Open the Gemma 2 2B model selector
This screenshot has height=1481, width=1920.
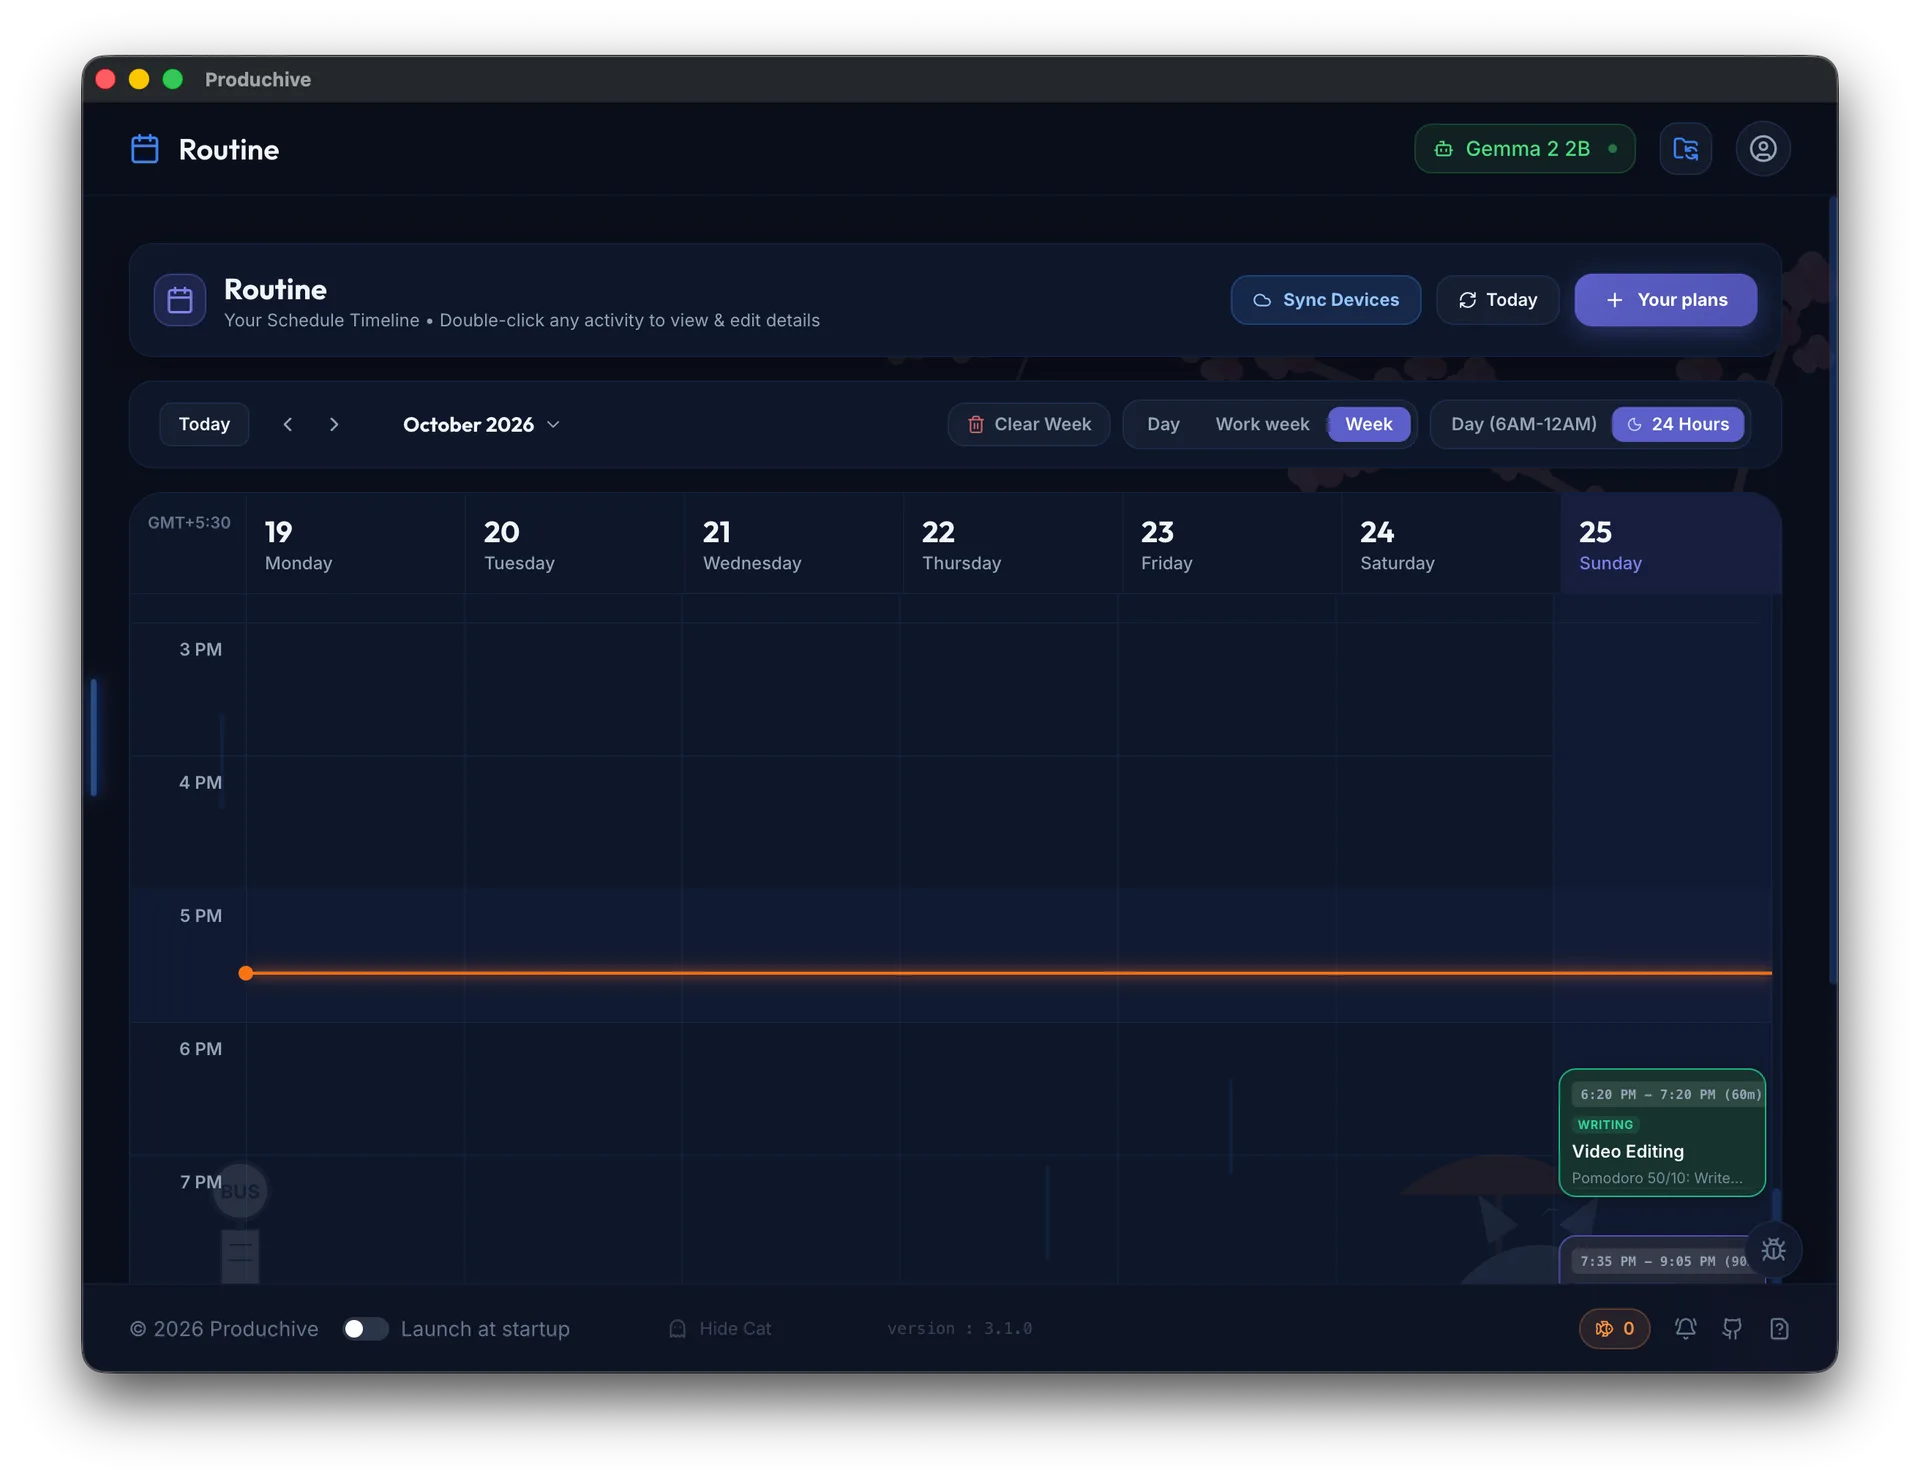[1524, 149]
